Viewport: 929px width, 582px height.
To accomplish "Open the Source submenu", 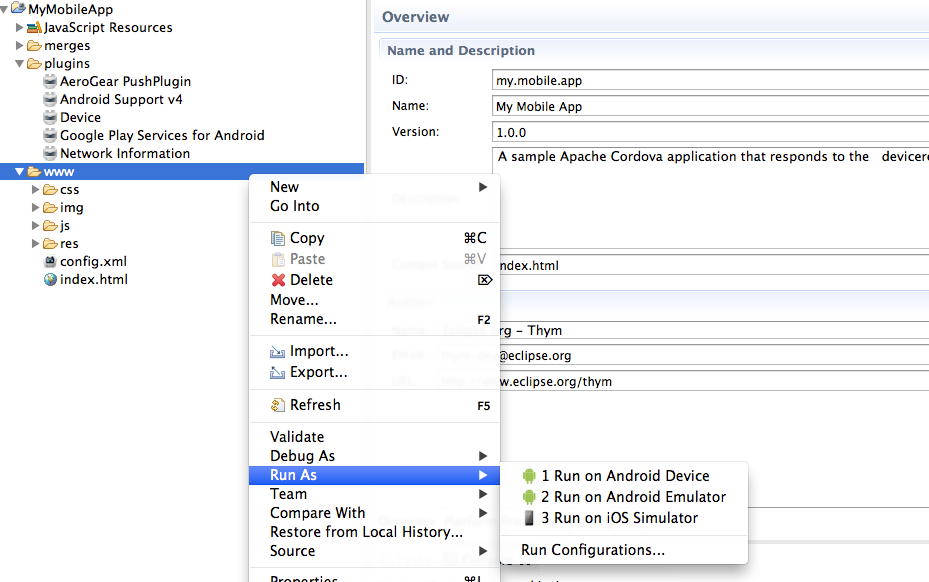I will point(374,551).
